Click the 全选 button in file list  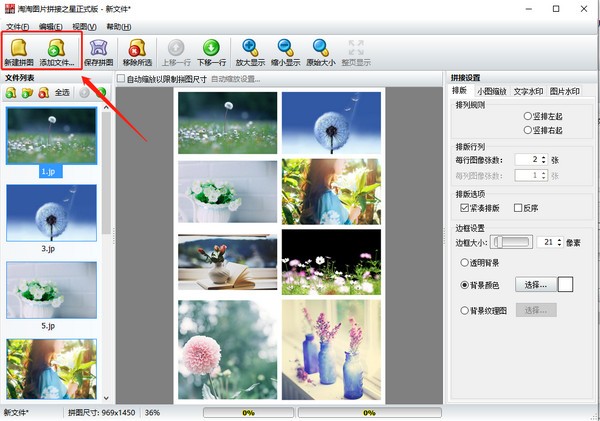pyautogui.click(x=62, y=93)
